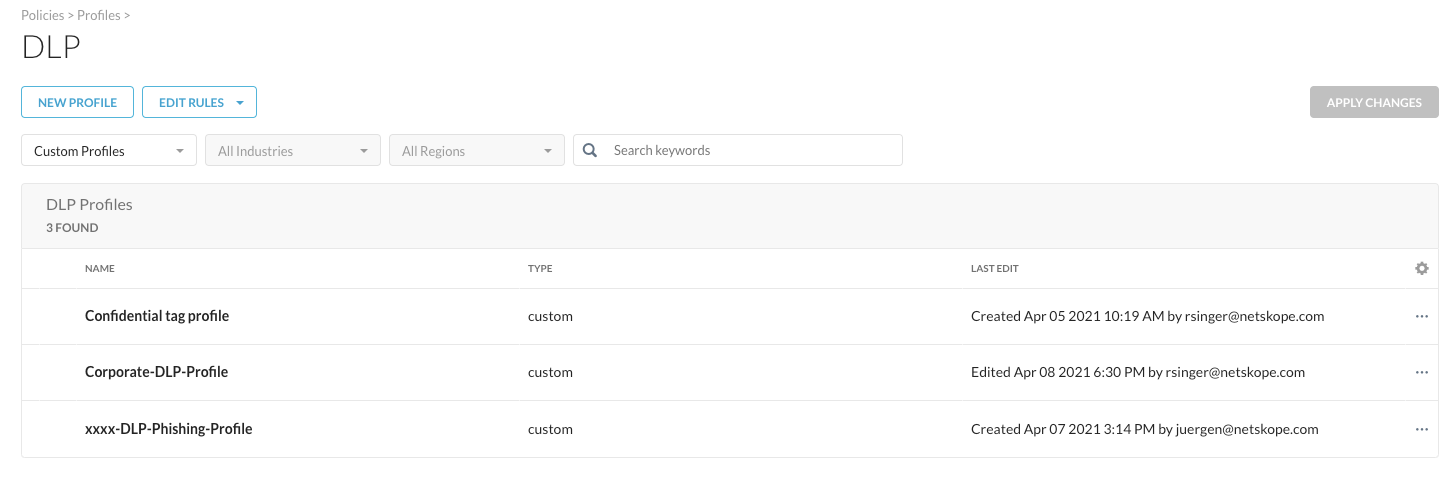Open the Confidential tag profile
The width and height of the screenshot is (1451, 488).
point(157,316)
